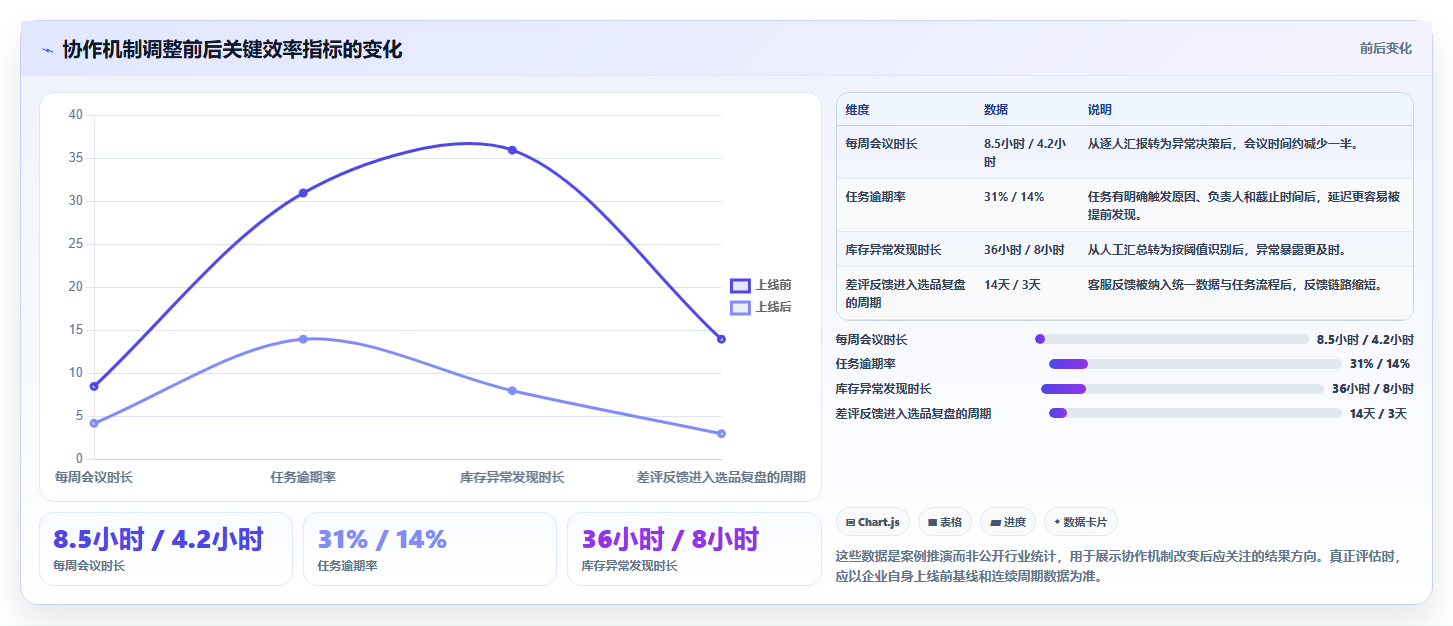The width and height of the screenshot is (1453, 626).
Task: Click the explanation starting 从逐人汇报转为异常决策后
Action: (1222, 144)
